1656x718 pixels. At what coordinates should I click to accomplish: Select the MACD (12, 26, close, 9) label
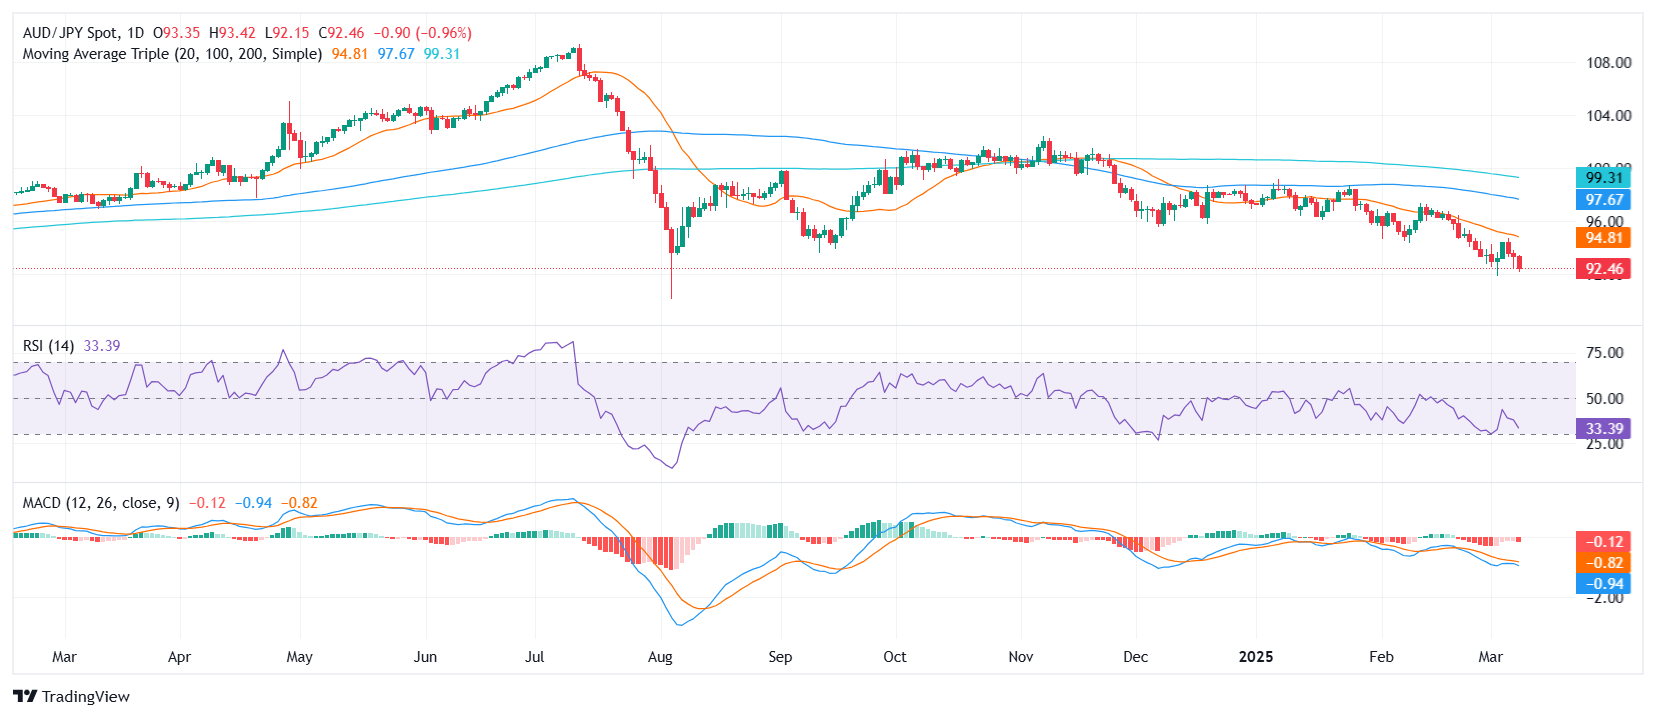pyautogui.click(x=101, y=503)
